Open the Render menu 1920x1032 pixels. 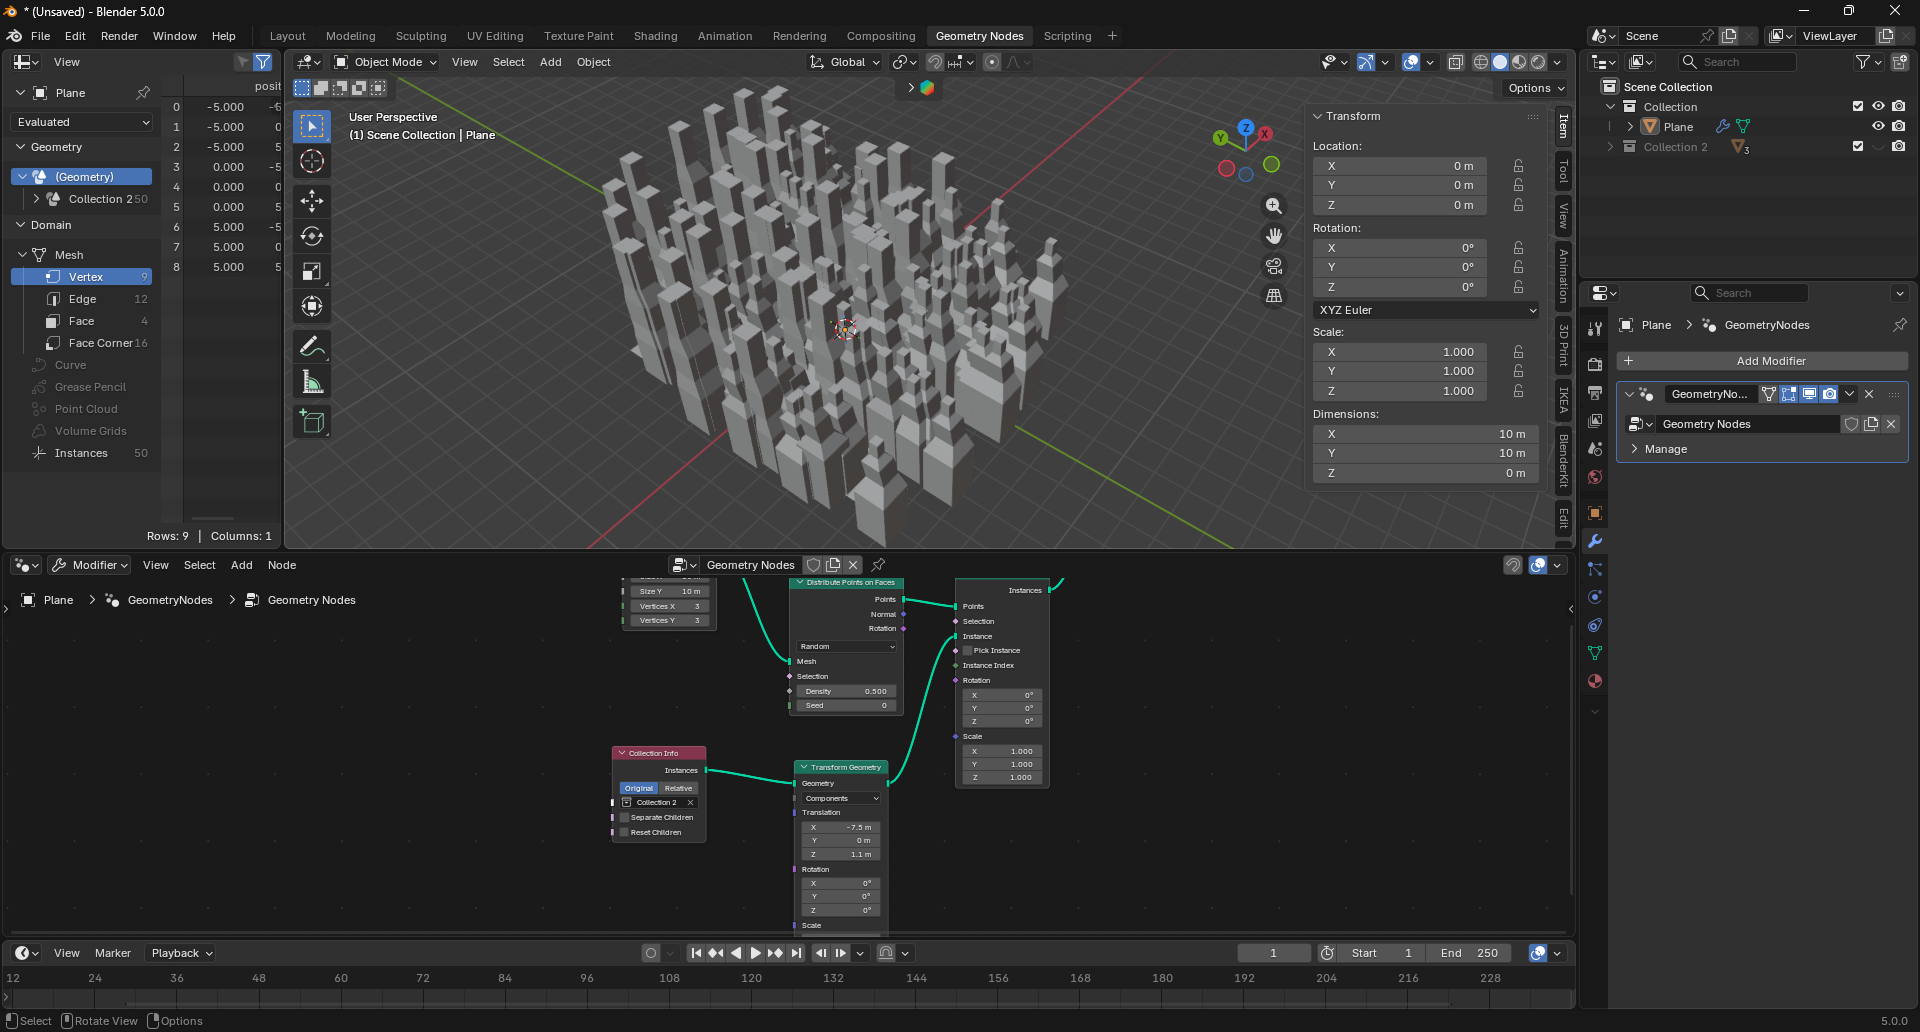pyautogui.click(x=119, y=36)
